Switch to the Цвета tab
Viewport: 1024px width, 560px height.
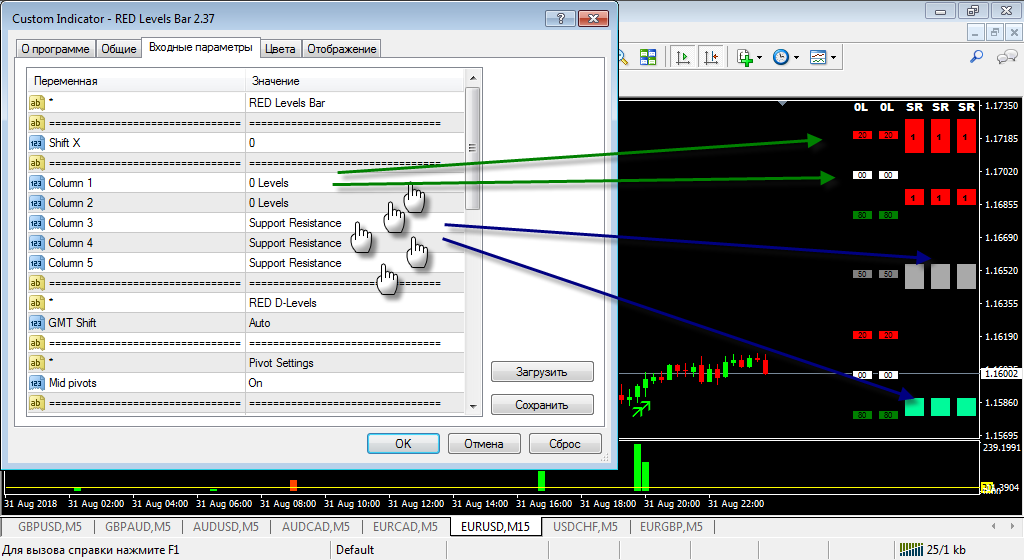tap(280, 49)
